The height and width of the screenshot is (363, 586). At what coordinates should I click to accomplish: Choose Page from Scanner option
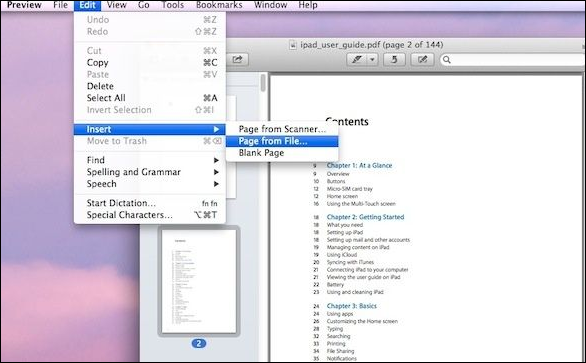pyautogui.click(x=282, y=129)
